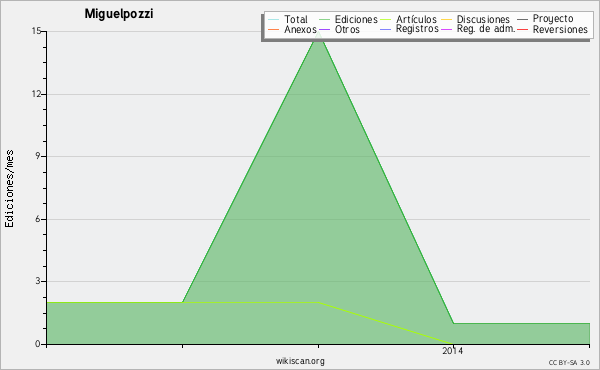
Task: Click the Registros legend color line
Action: (385, 29)
